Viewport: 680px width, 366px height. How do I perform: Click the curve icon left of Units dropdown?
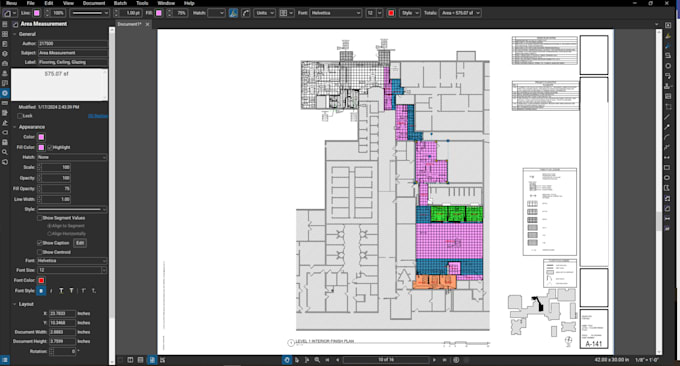coord(246,13)
